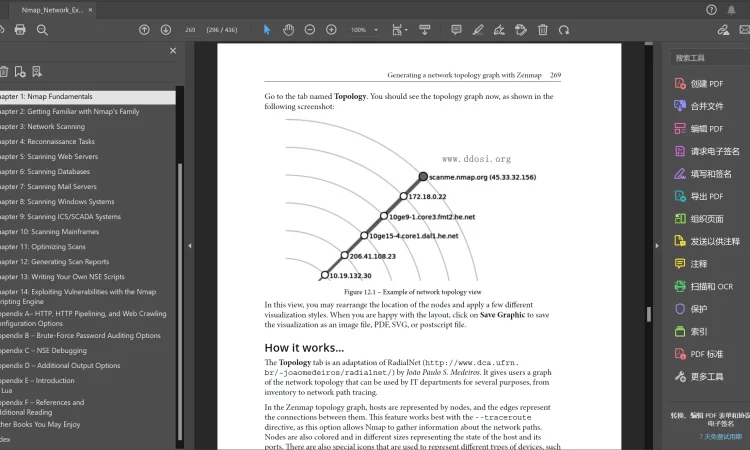
Task: Close the Nmap_Network_Ex document tab
Action: [x=90, y=10]
